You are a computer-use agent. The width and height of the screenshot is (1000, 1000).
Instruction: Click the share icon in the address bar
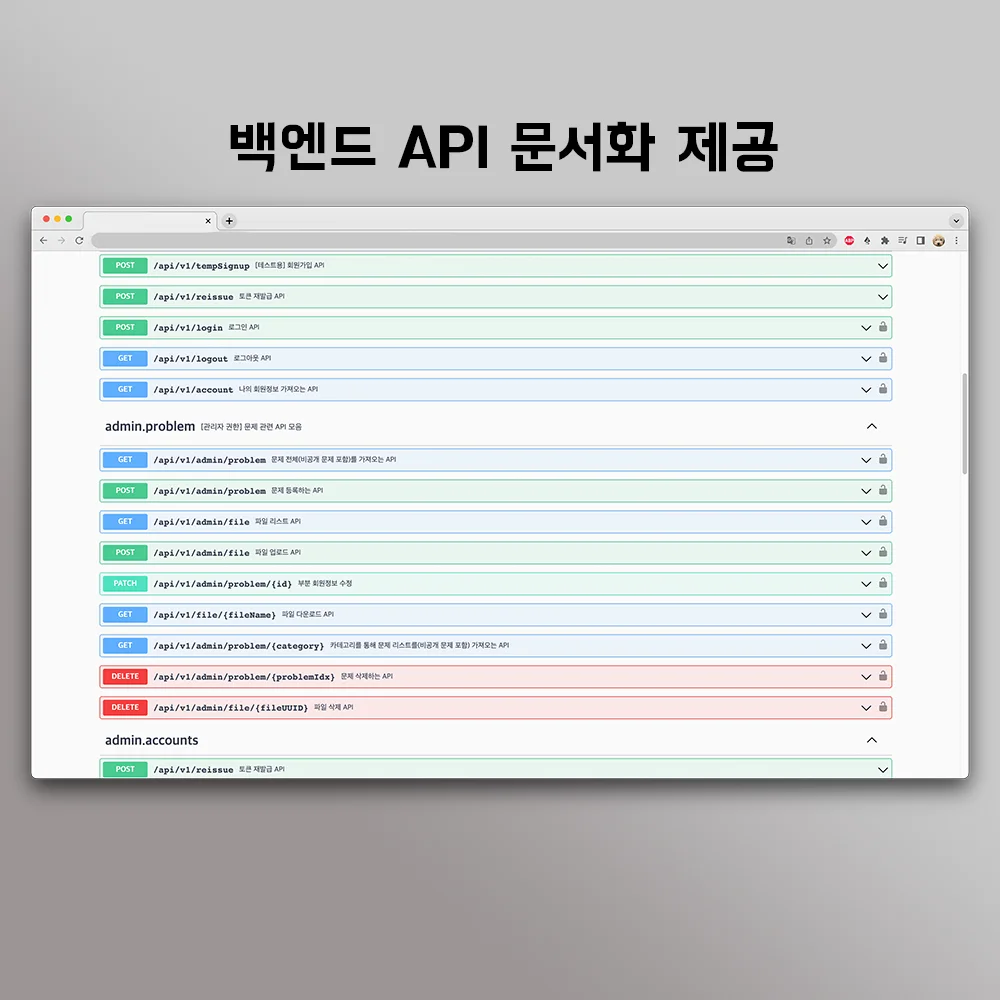(810, 240)
